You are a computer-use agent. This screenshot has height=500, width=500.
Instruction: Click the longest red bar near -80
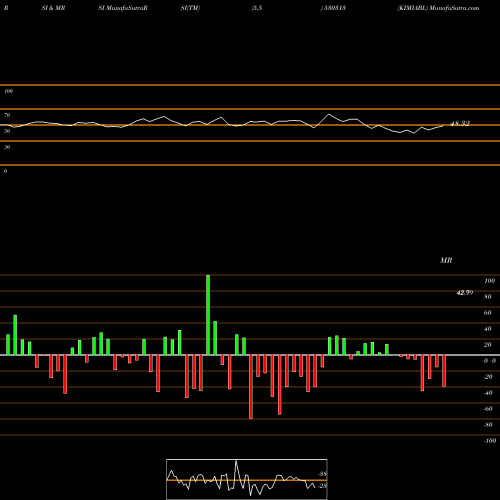pyautogui.click(x=251, y=387)
